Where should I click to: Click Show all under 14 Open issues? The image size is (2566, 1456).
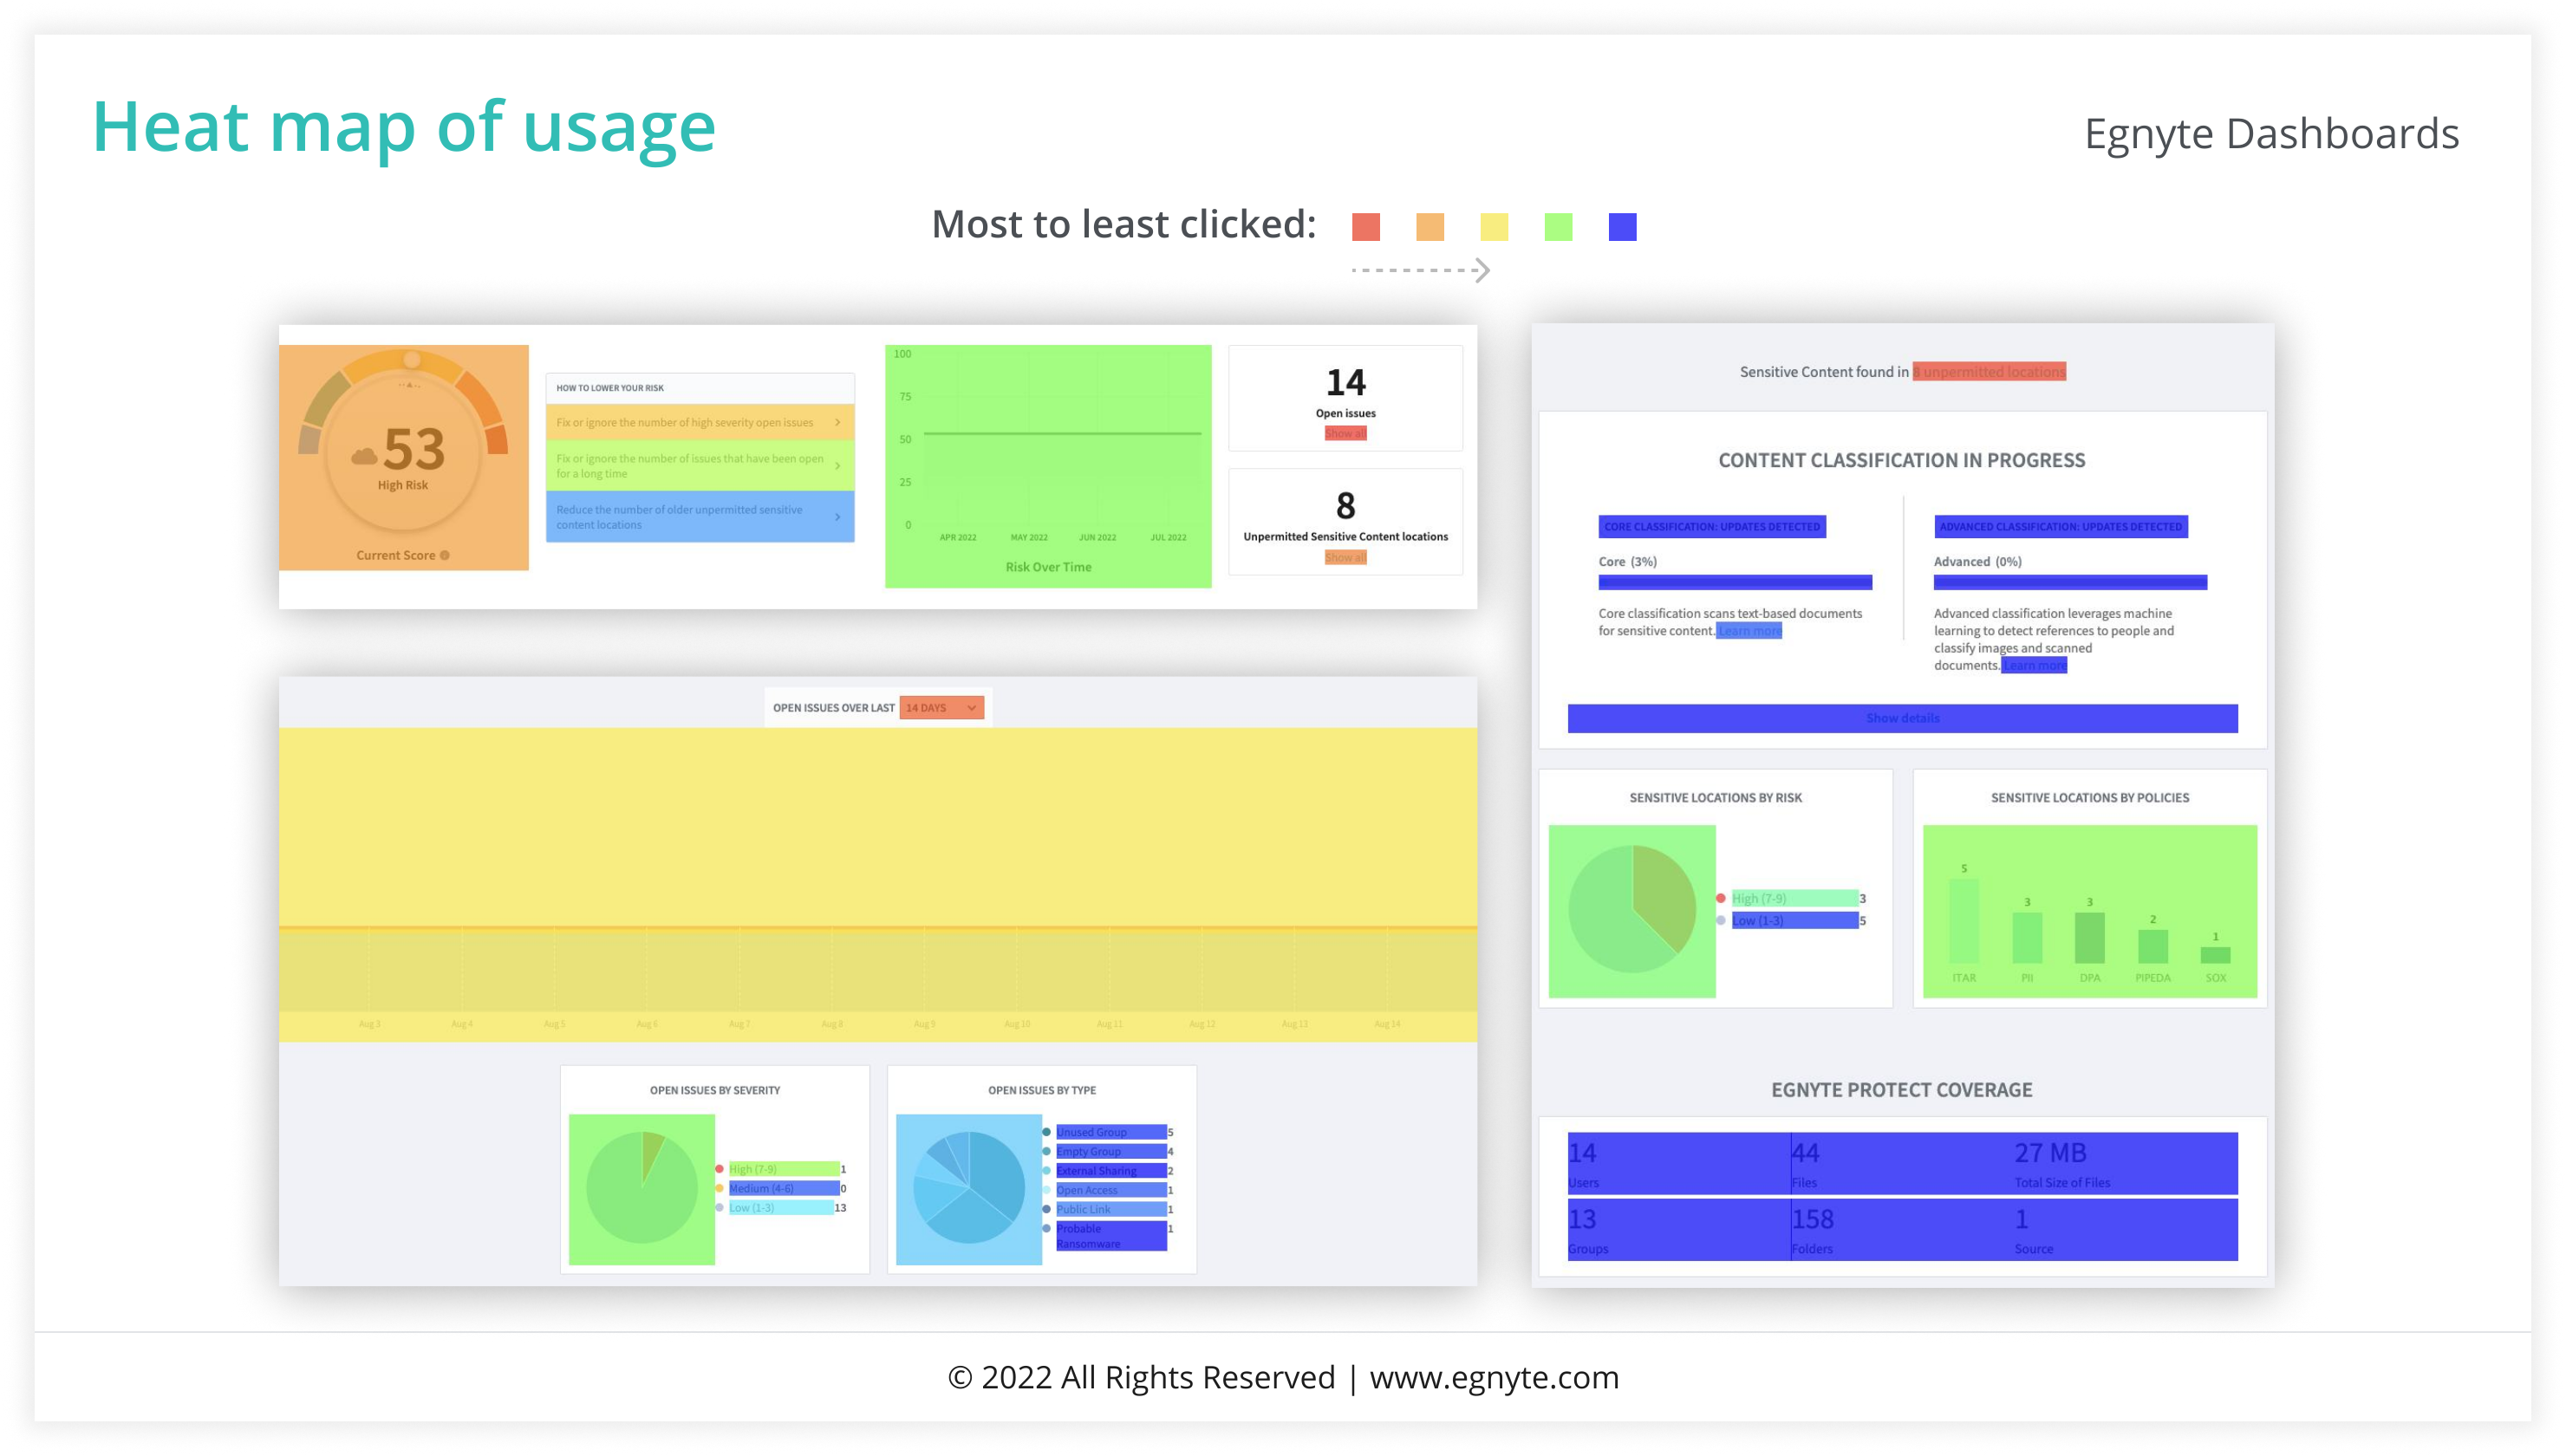(1345, 433)
